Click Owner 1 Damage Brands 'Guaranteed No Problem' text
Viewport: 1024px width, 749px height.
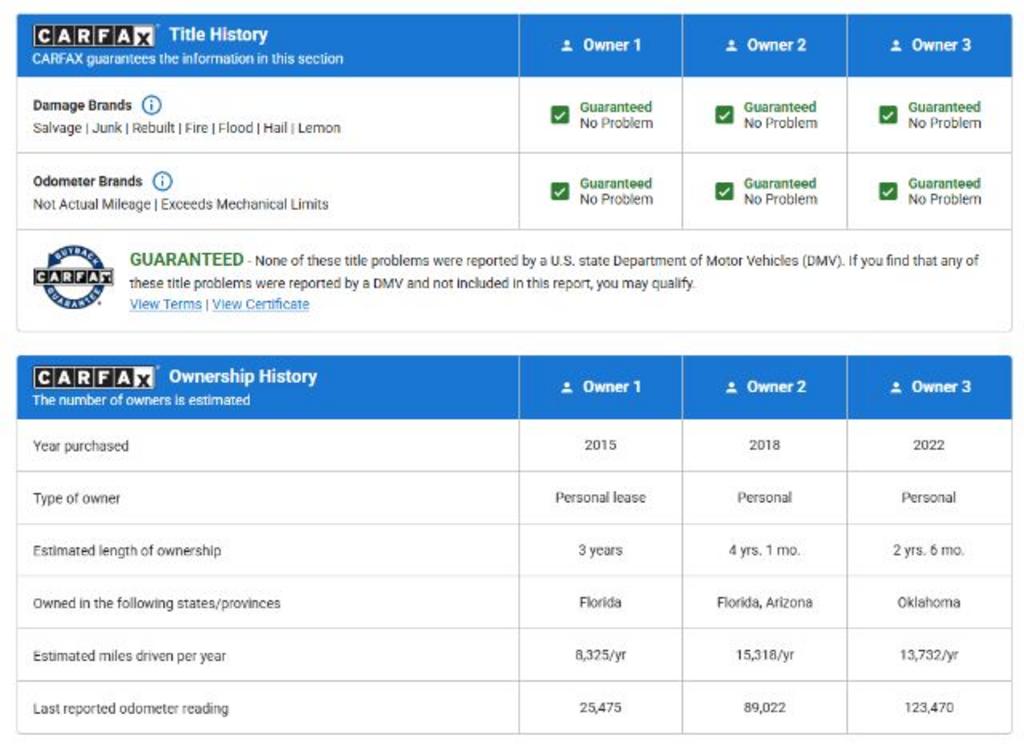click(616, 115)
